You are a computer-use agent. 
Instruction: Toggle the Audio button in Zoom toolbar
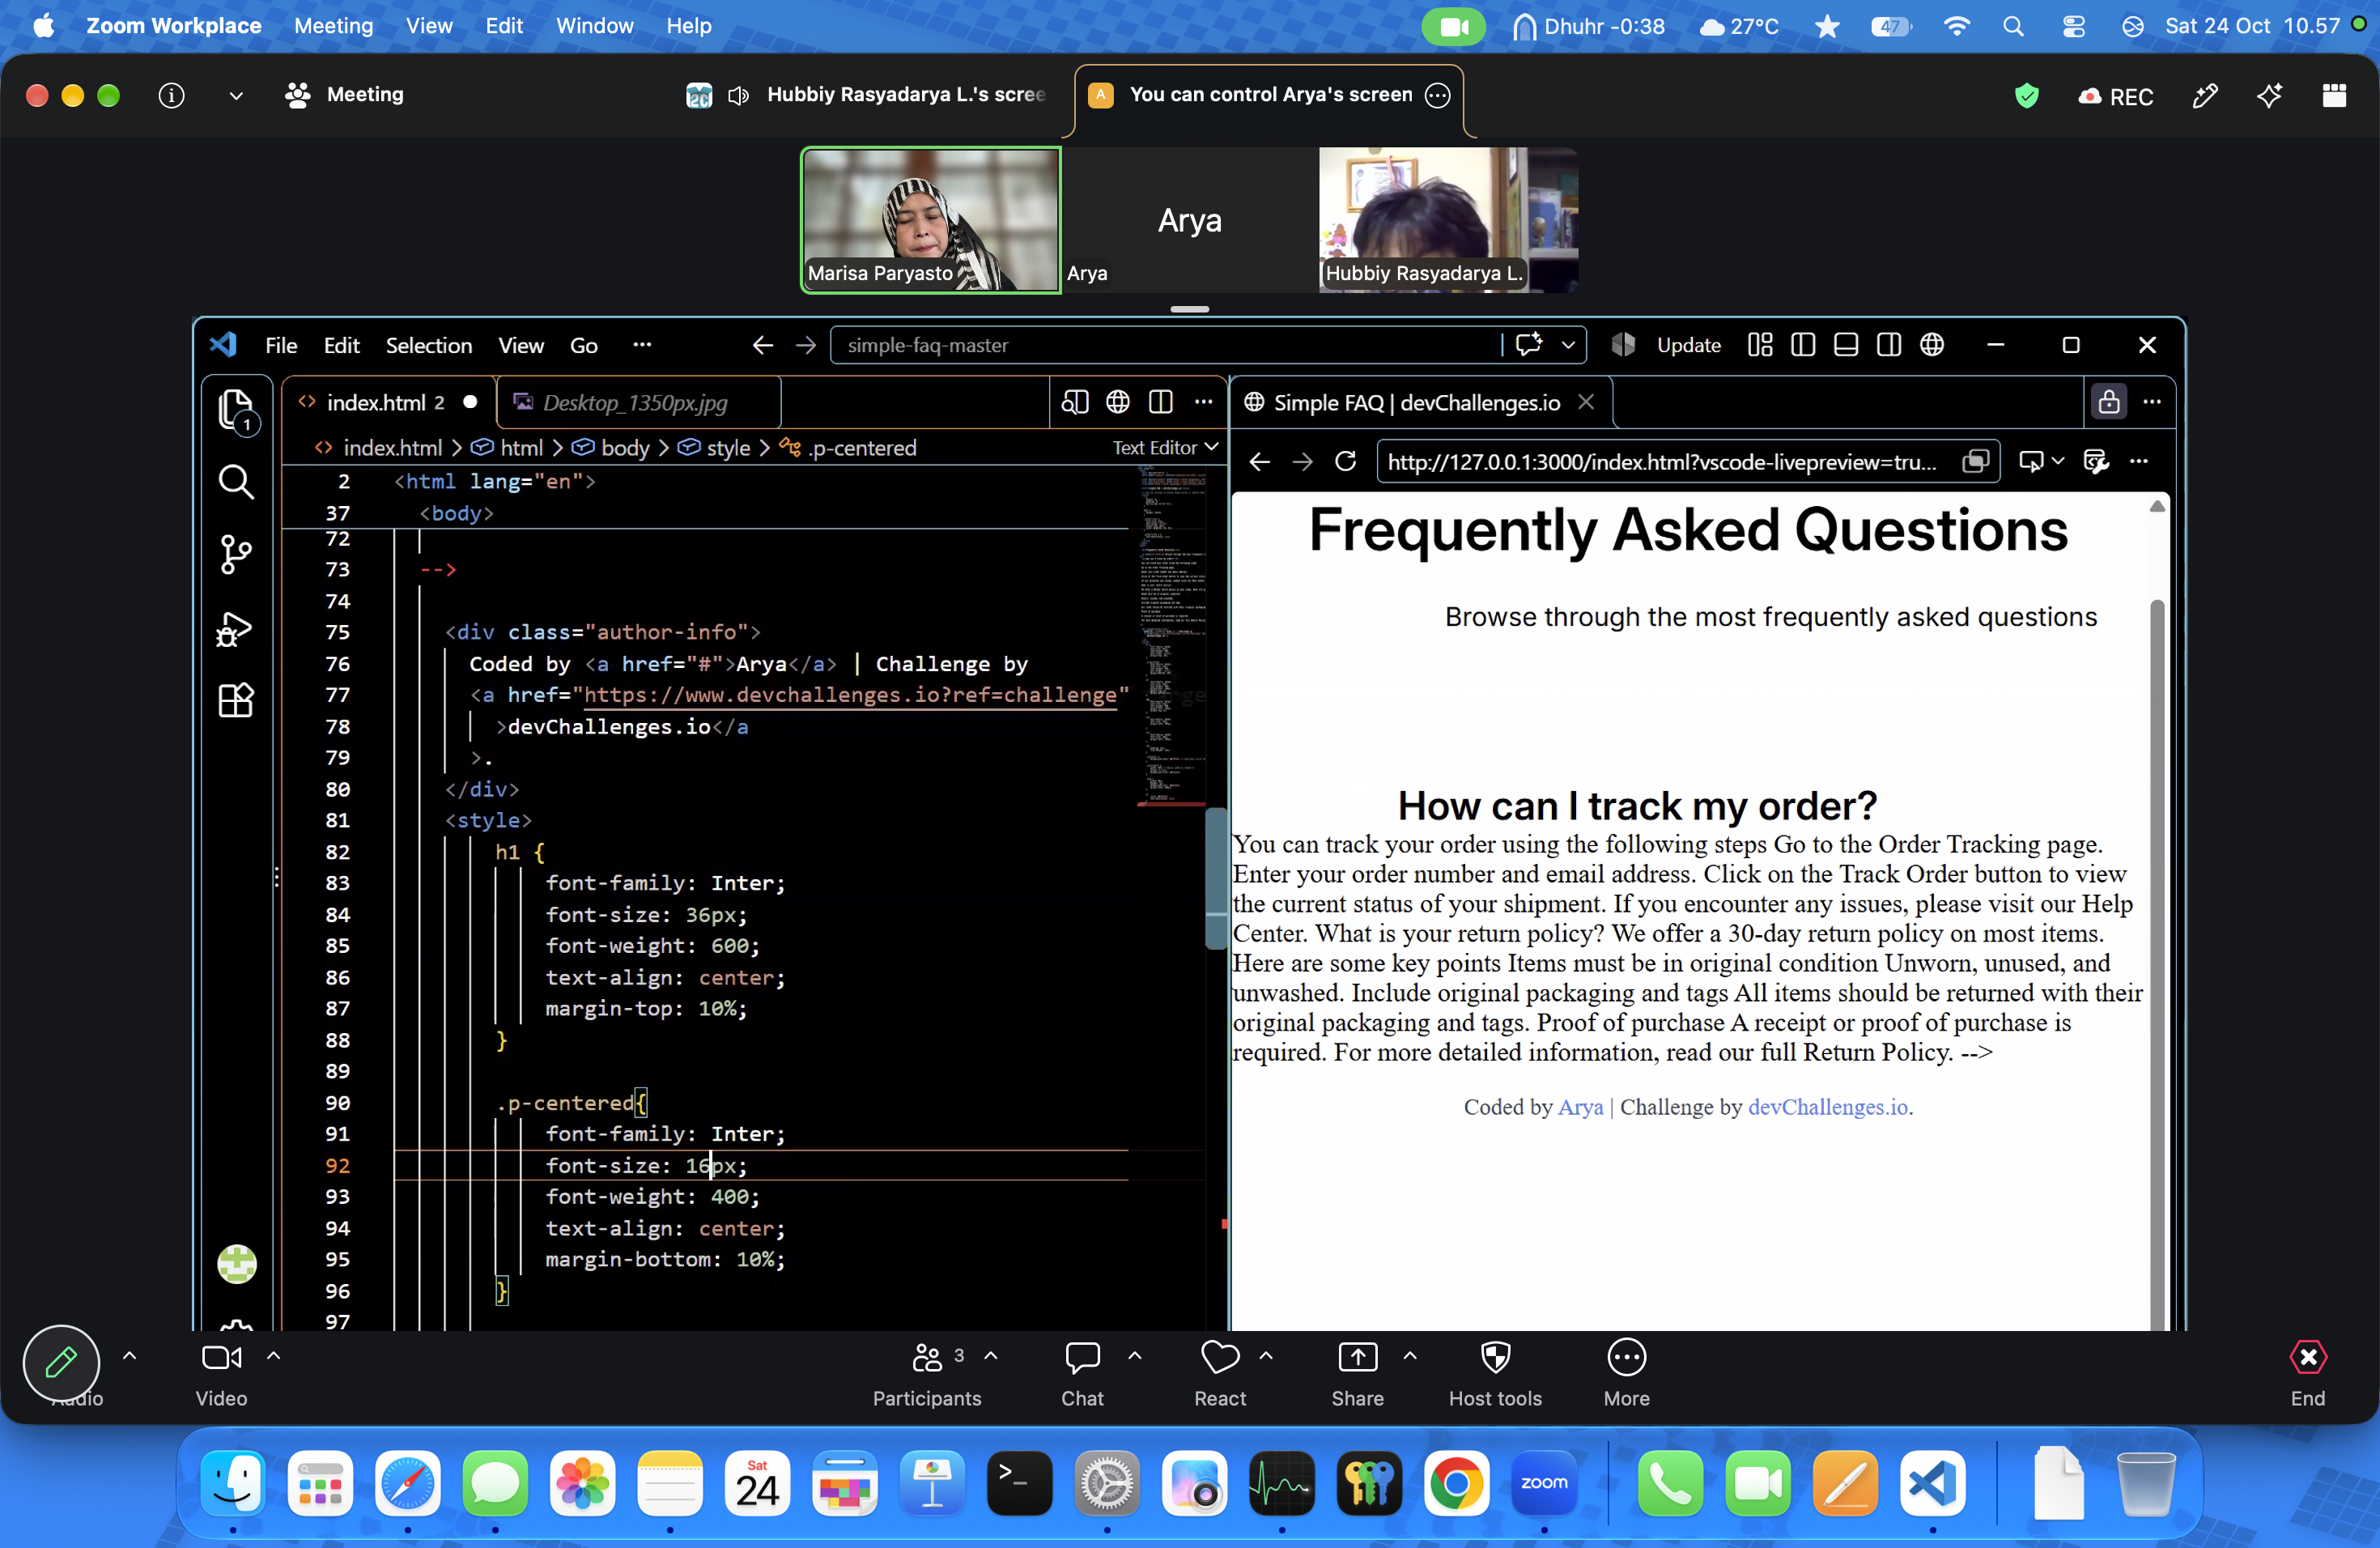click(x=62, y=1364)
